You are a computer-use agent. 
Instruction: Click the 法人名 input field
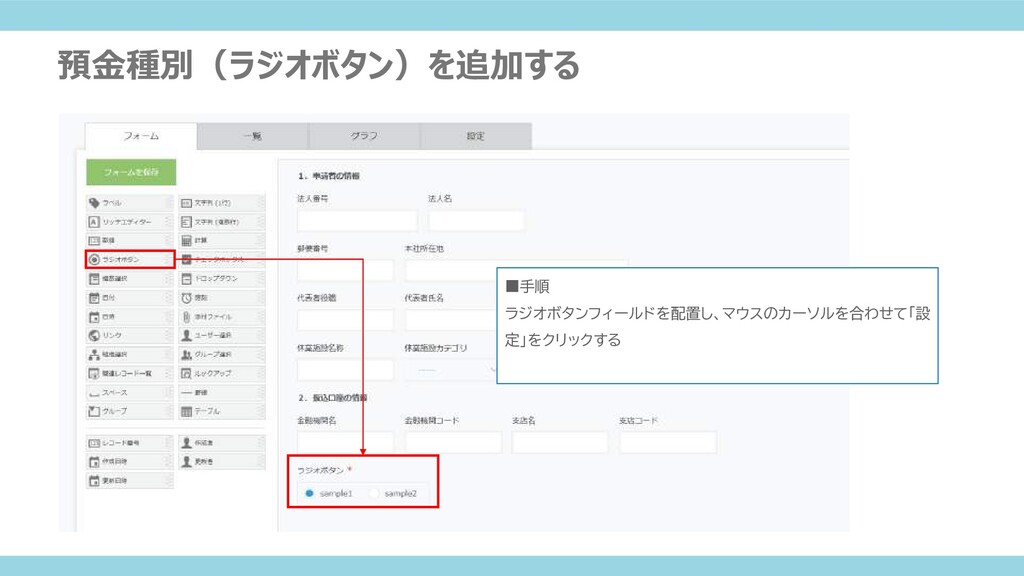point(476,221)
